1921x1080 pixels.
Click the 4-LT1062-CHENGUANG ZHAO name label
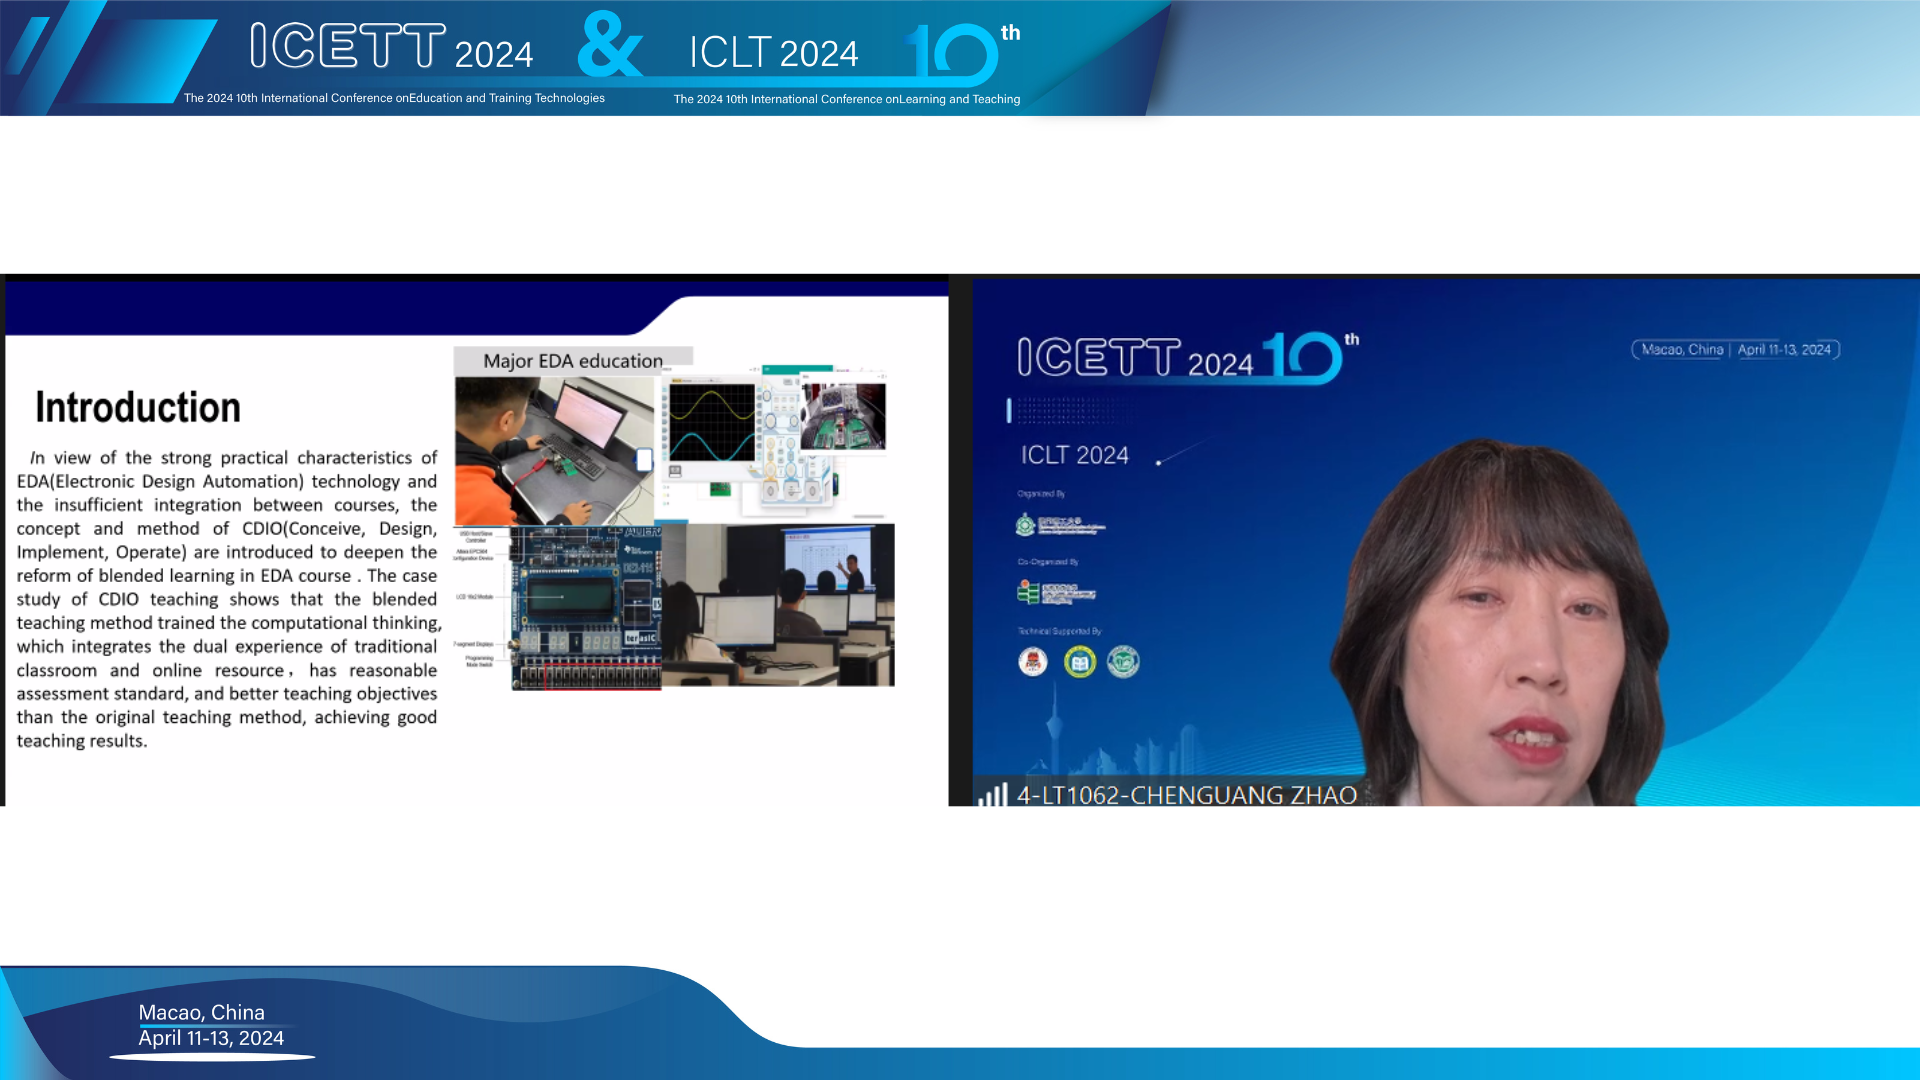pos(1186,795)
